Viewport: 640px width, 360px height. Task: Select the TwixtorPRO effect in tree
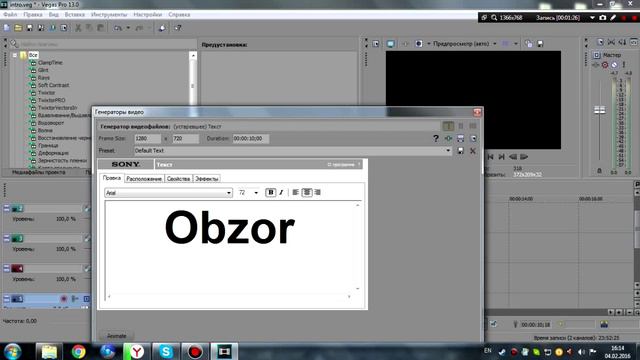coord(51,100)
